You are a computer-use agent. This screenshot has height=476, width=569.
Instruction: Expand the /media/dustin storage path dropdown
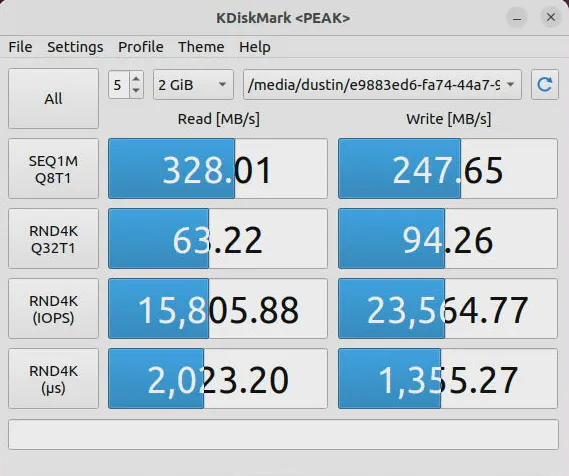[x=382, y=85]
